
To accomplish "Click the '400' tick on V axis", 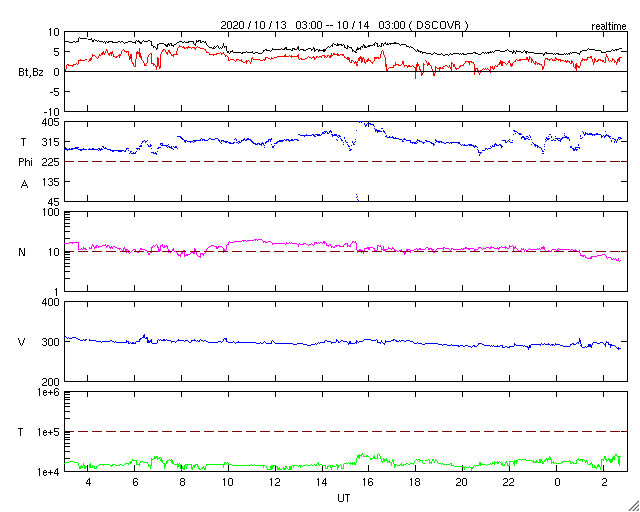I will [x=52, y=302].
